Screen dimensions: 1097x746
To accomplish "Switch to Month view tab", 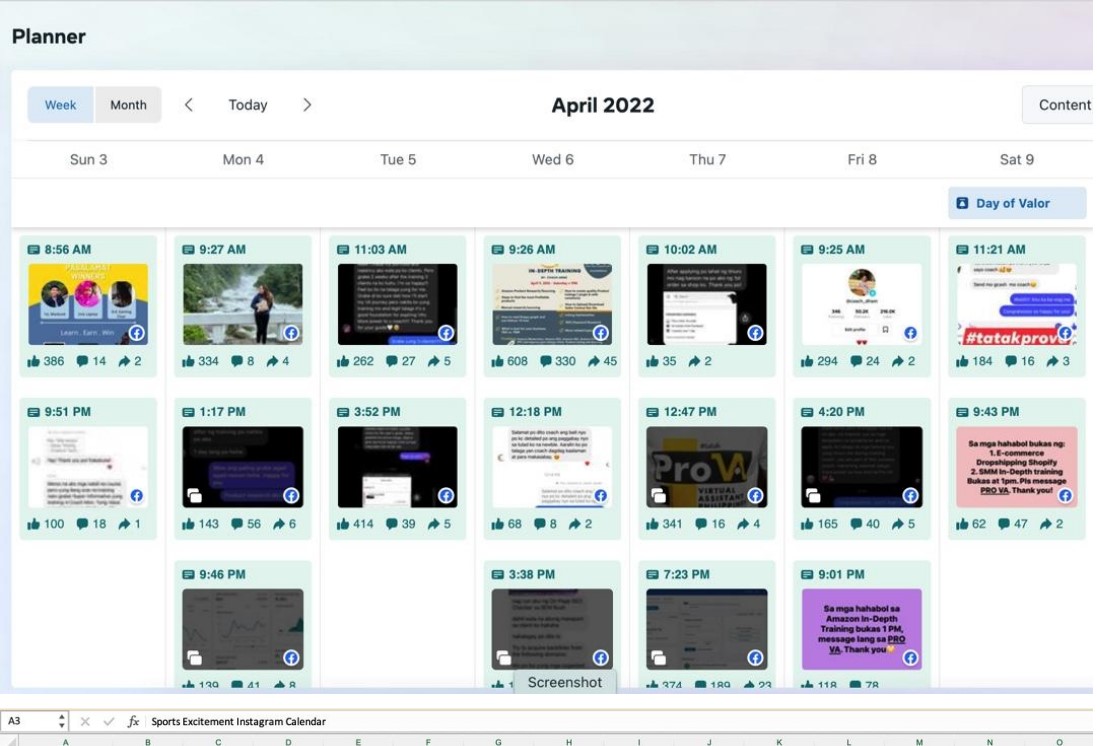I will pos(128,105).
